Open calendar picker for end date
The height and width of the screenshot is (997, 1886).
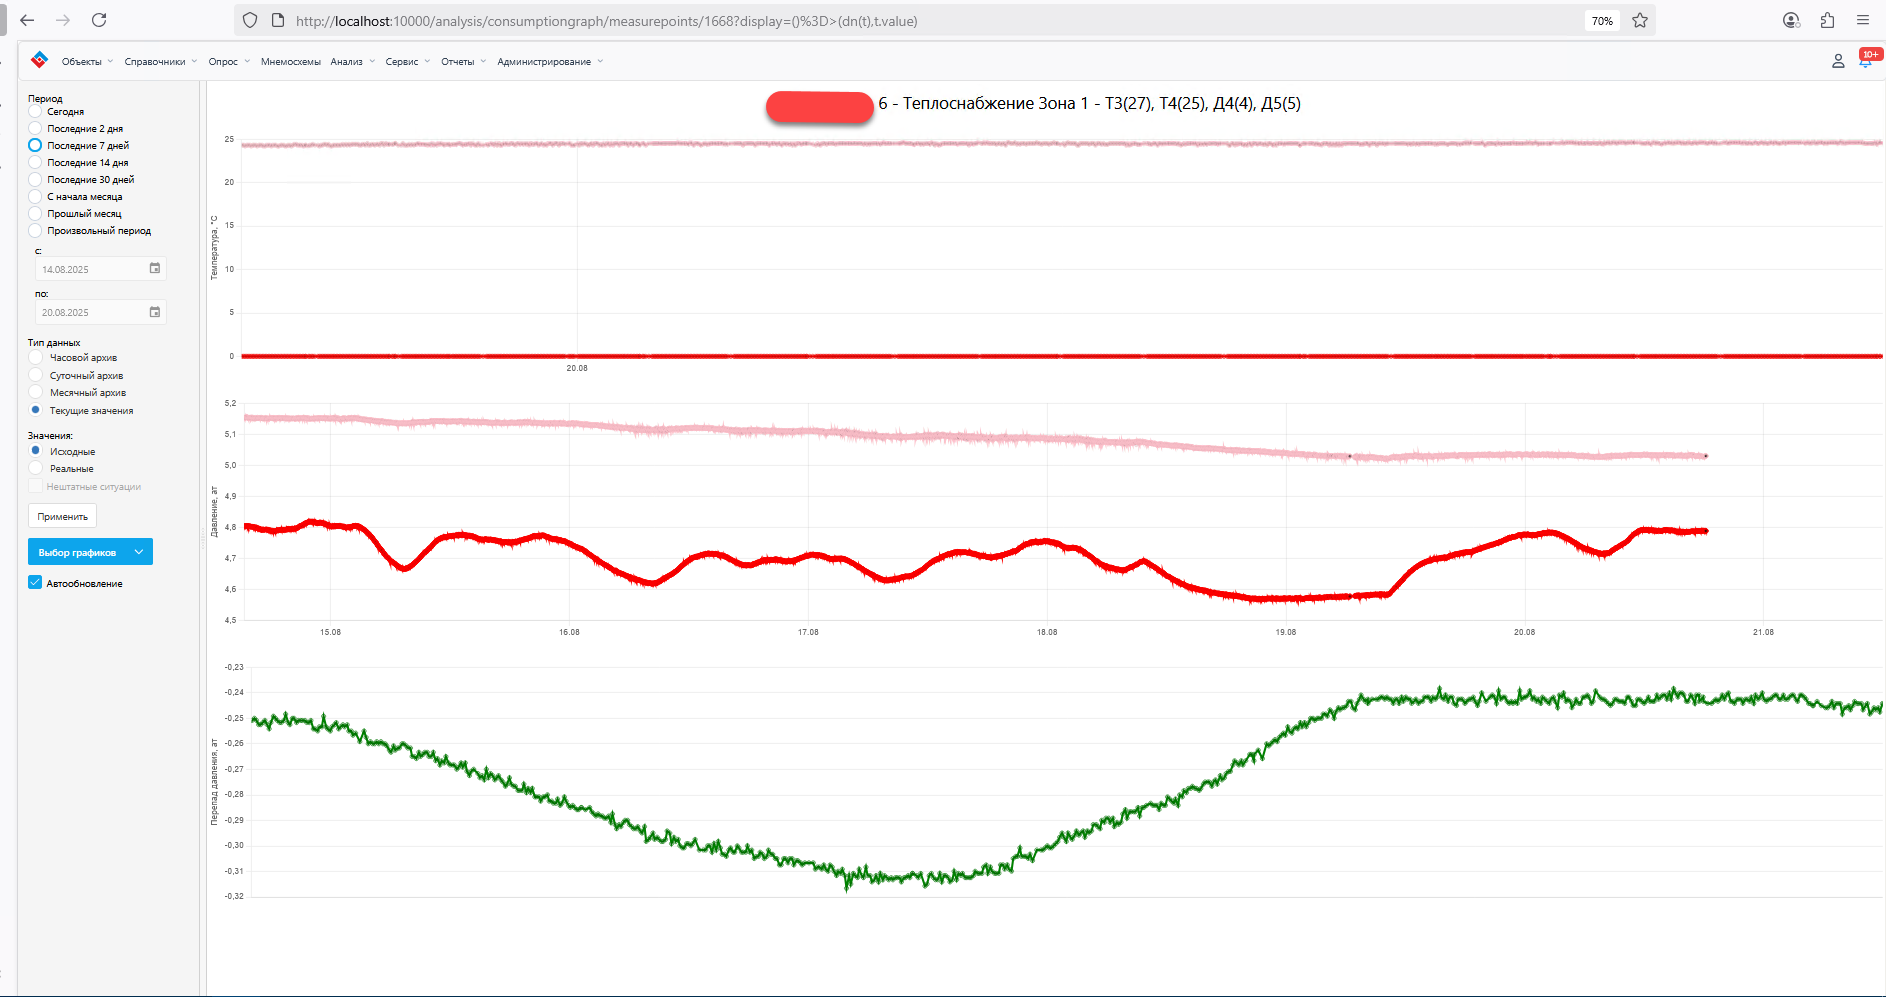coord(155,312)
